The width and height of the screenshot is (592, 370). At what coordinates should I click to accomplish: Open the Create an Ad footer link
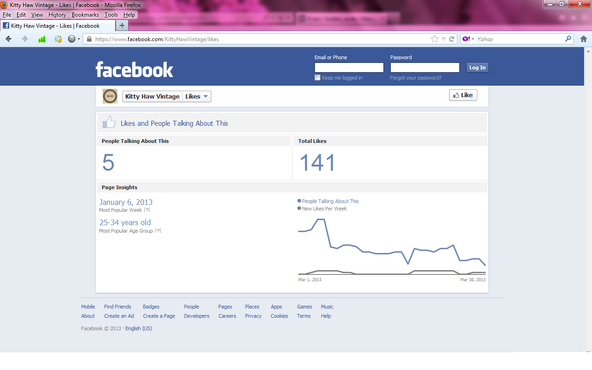tap(119, 316)
